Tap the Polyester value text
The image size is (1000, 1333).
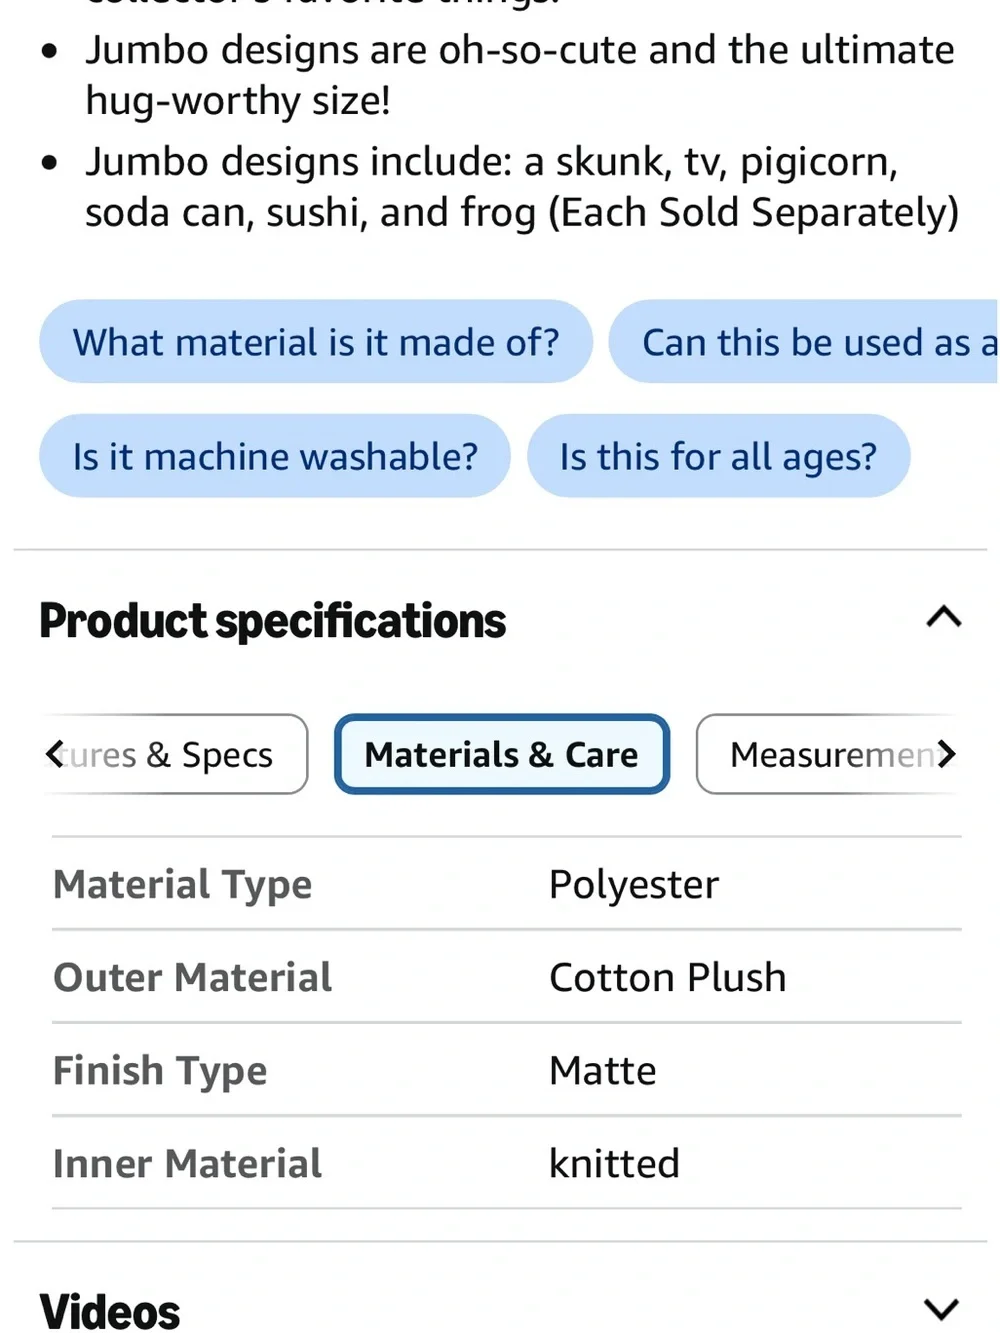click(x=634, y=885)
